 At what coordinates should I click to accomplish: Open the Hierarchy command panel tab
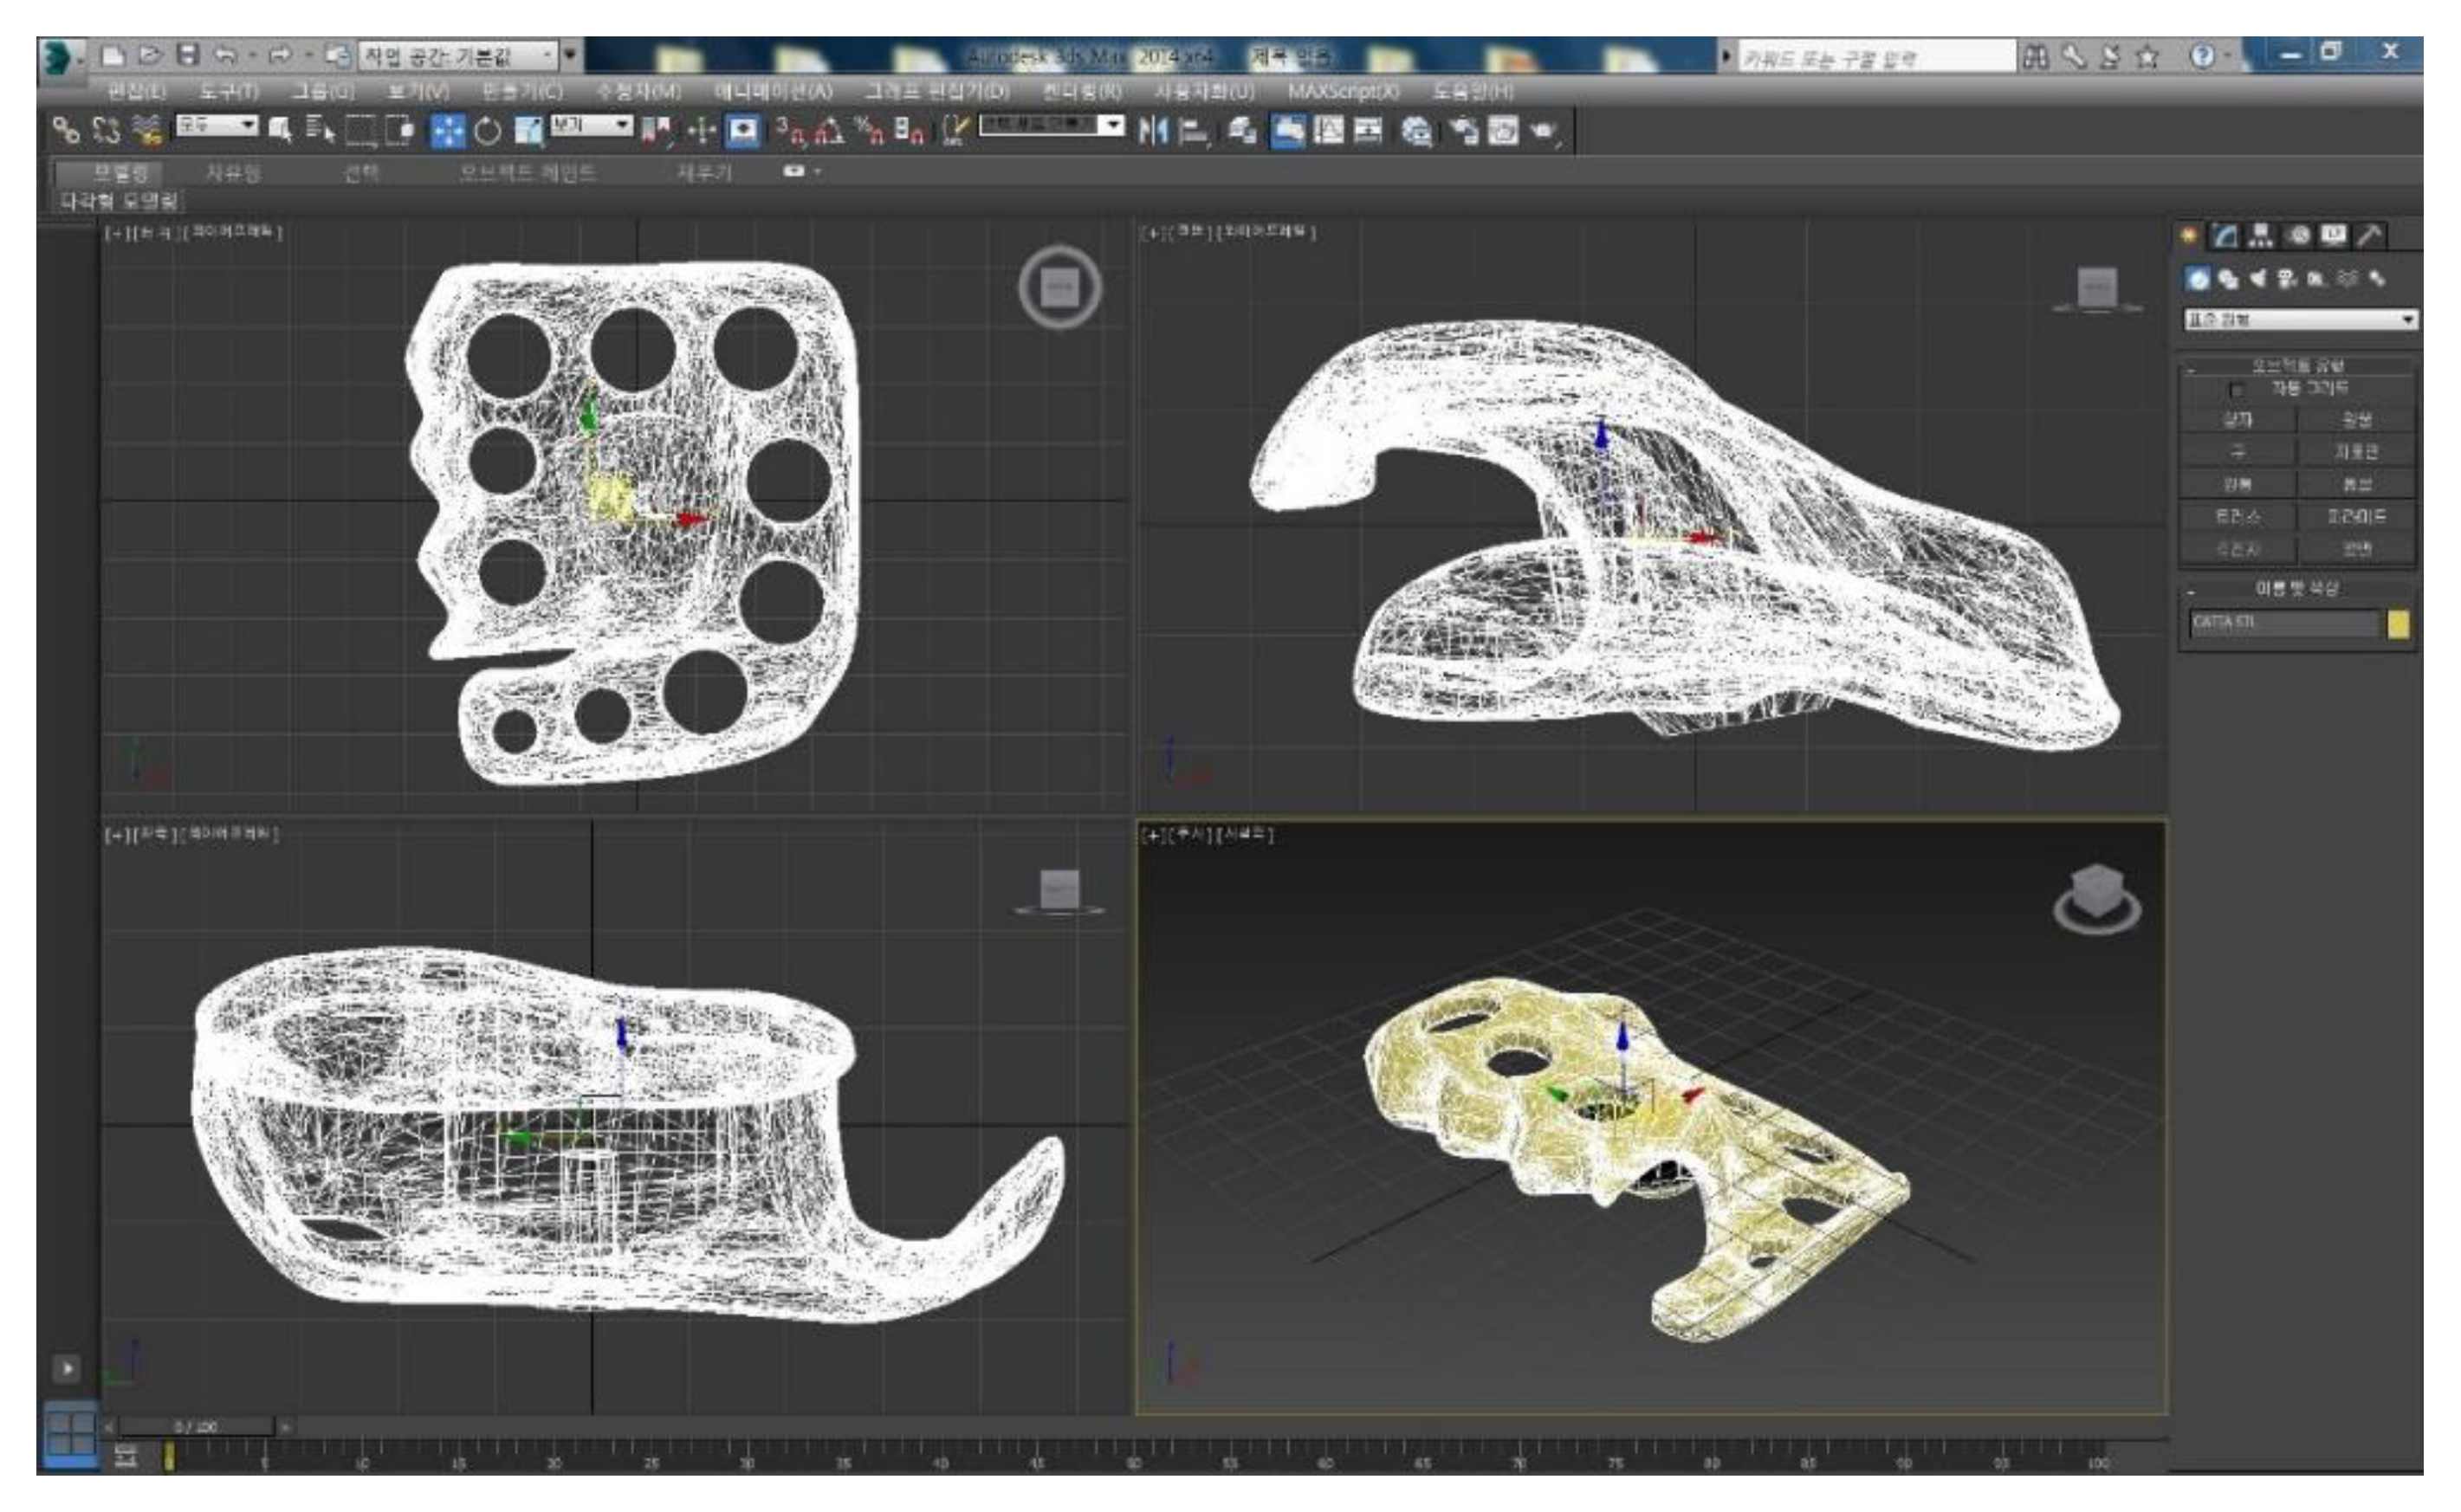point(2260,236)
